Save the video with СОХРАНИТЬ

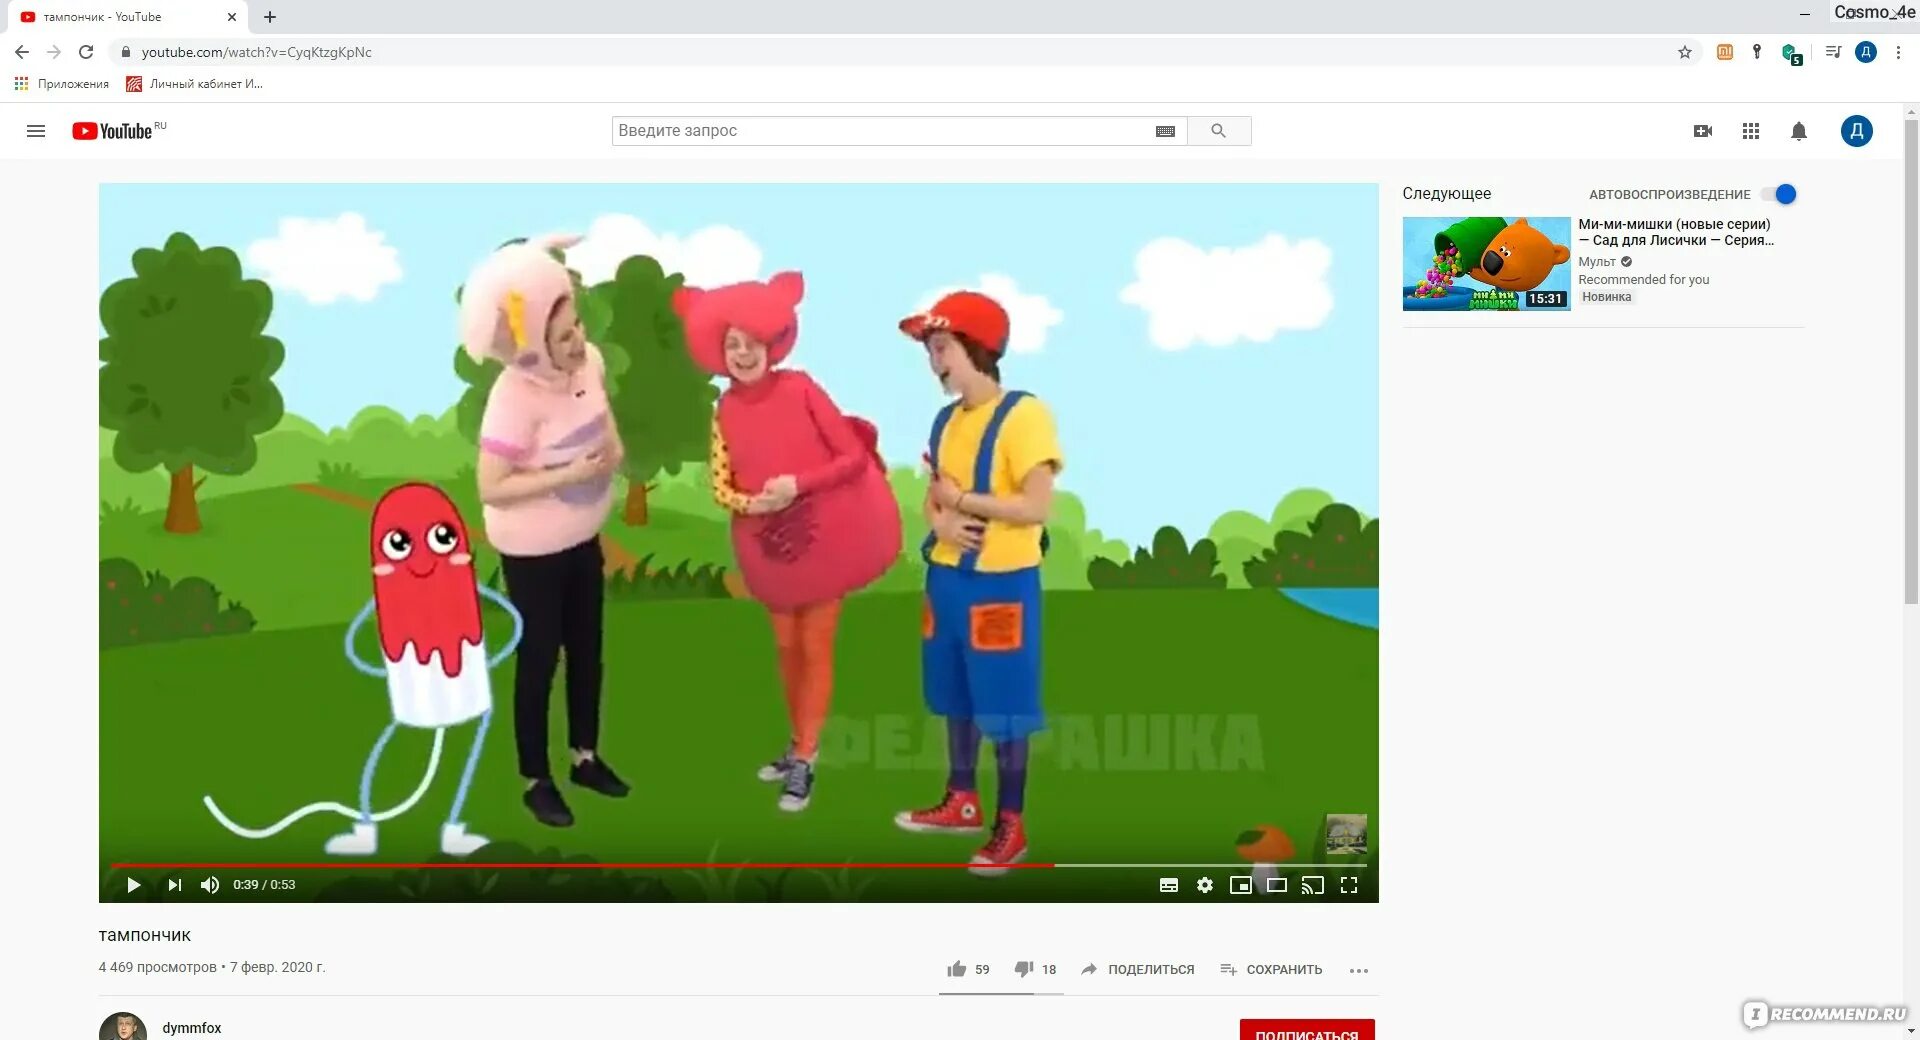(x=1271, y=969)
